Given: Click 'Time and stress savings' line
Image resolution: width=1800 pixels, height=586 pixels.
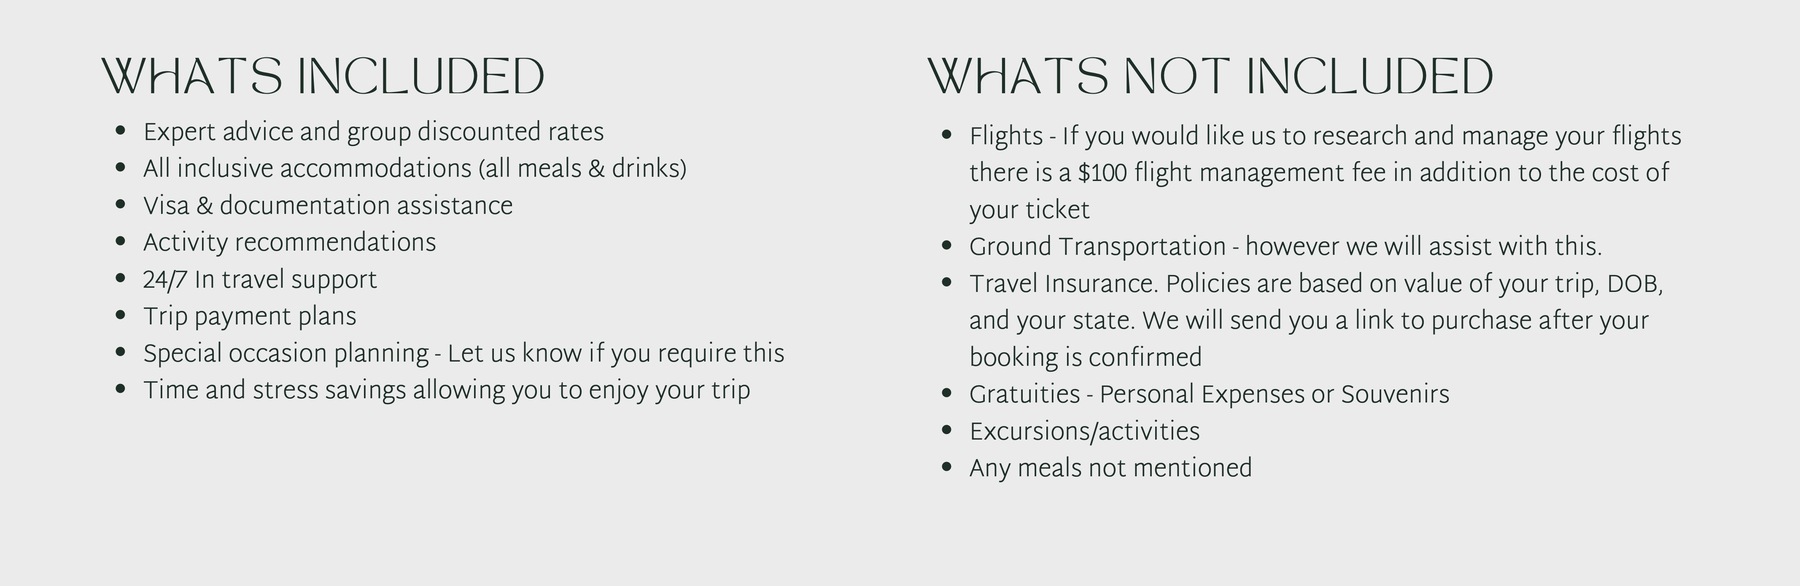Looking at the screenshot, I should (446, 391).
